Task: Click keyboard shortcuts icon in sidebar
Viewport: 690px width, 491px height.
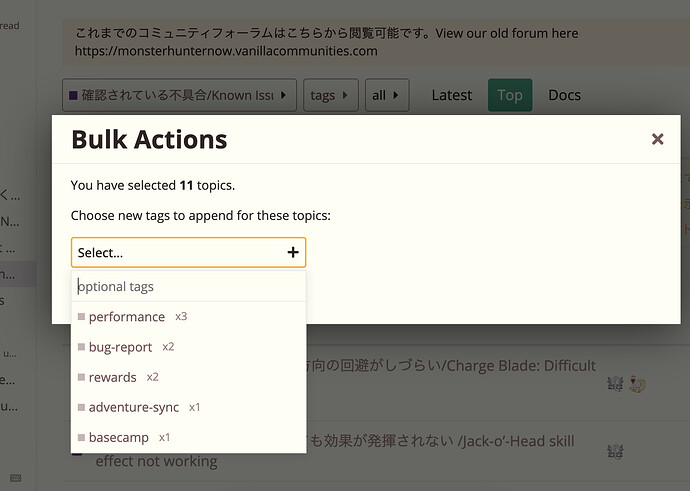Action: pos(16,478)
